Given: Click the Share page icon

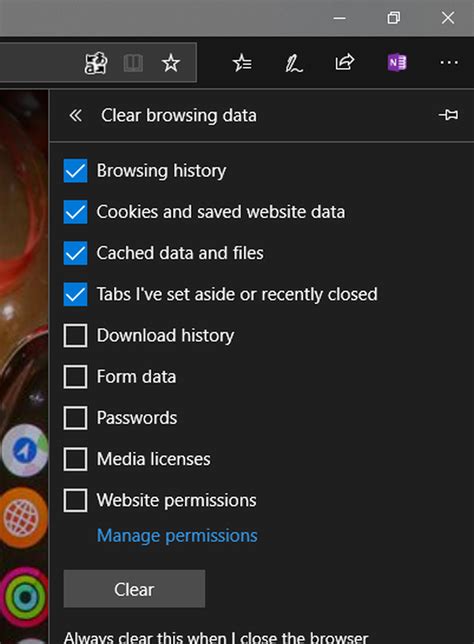Looking at the screenshot, I should (x=345, y=62).
